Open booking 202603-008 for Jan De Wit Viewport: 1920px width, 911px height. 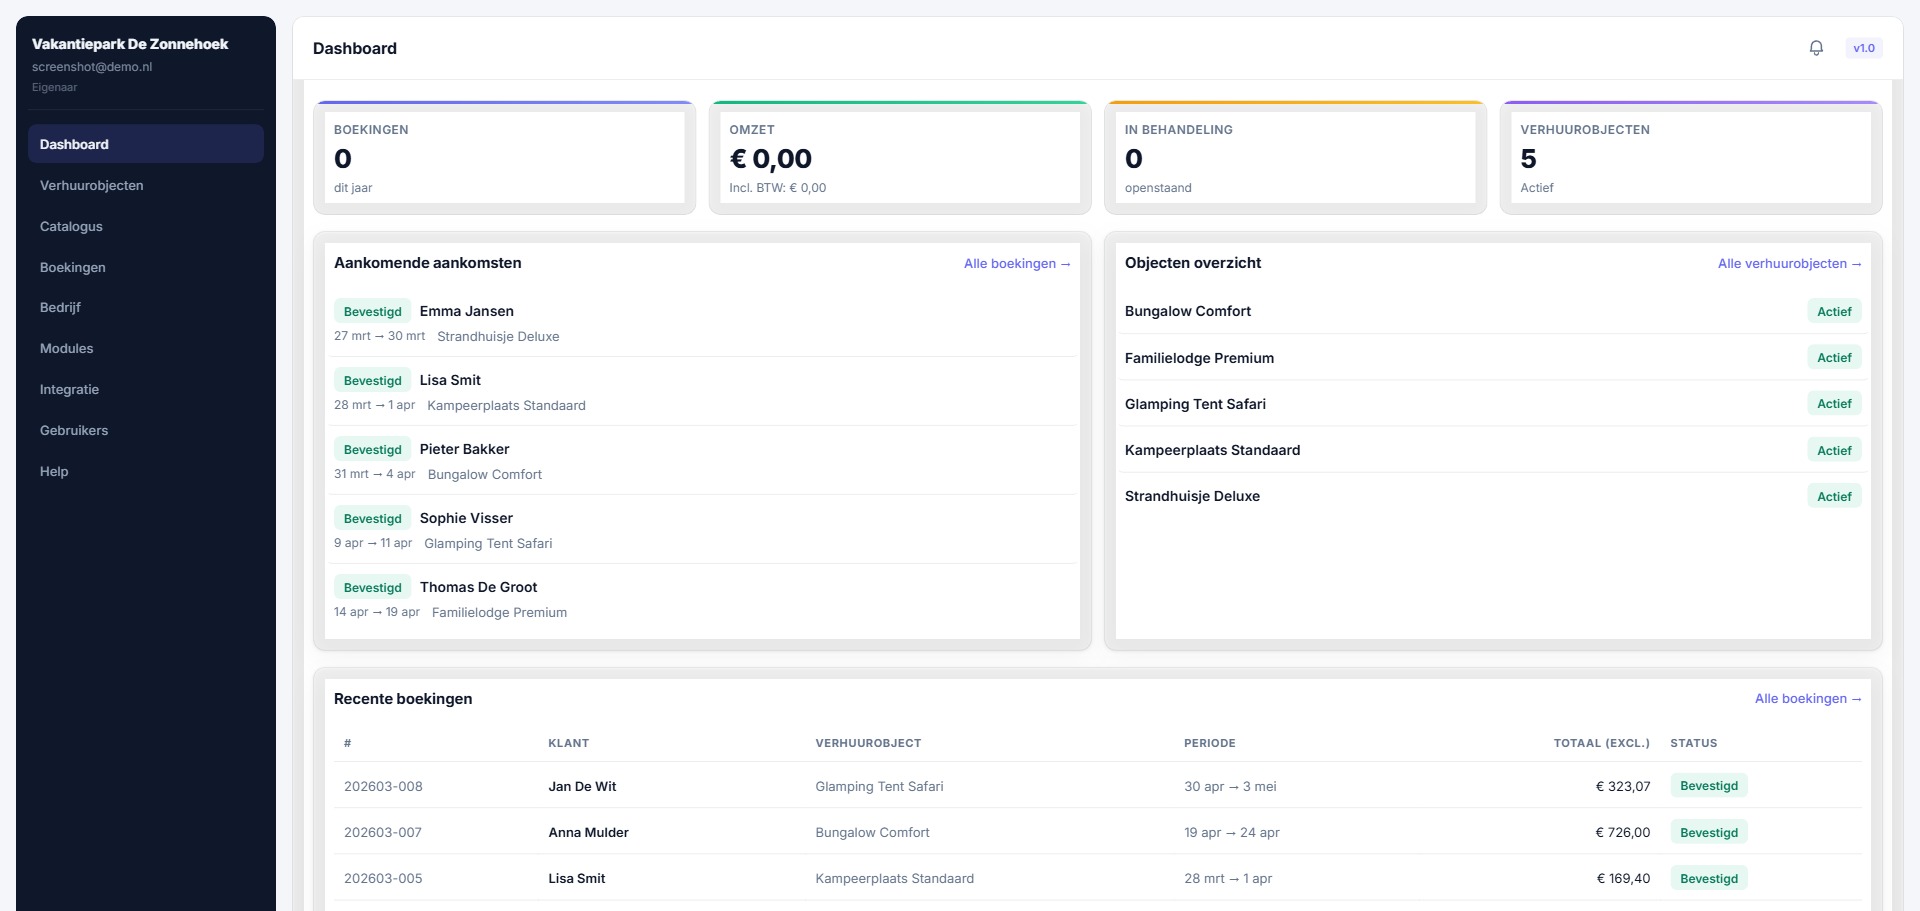coord(384,786)
